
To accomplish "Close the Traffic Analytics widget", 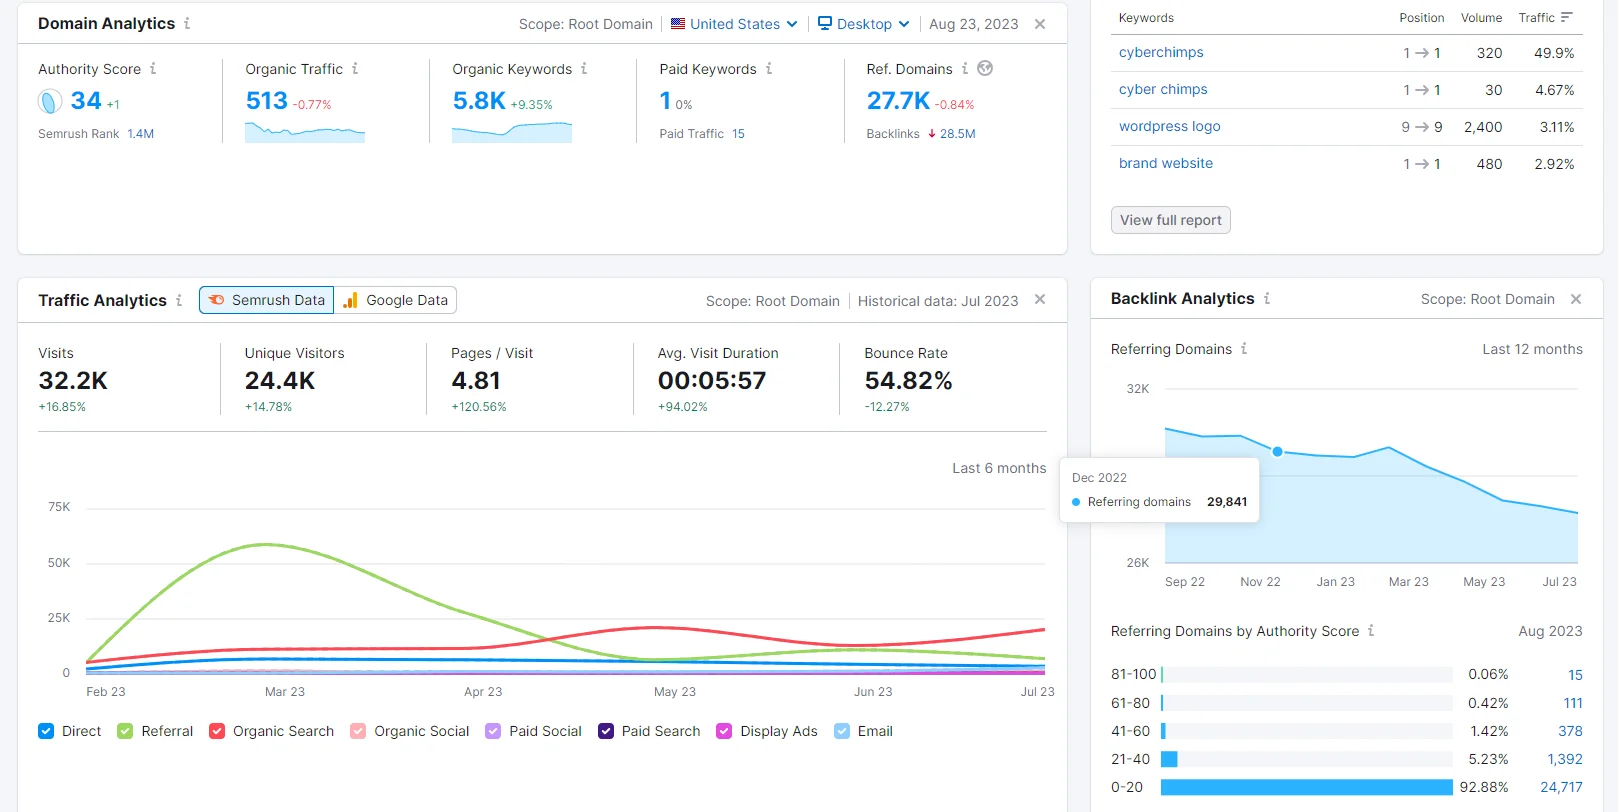I will pos(1040,299).
